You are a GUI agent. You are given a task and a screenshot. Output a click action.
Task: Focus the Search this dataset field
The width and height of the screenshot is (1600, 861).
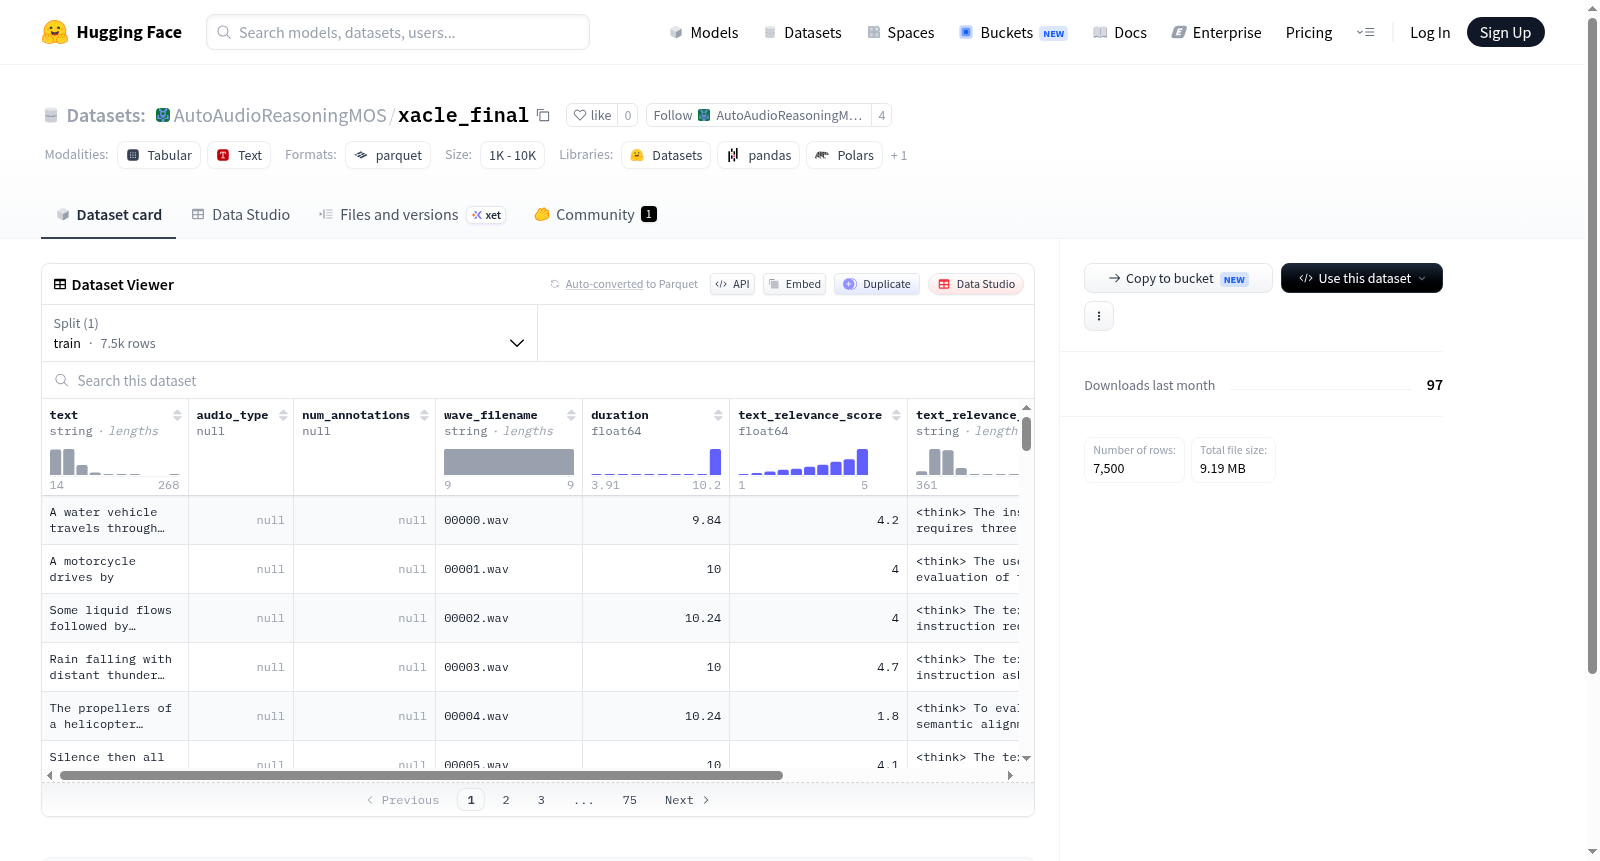[x=538, y=380]
